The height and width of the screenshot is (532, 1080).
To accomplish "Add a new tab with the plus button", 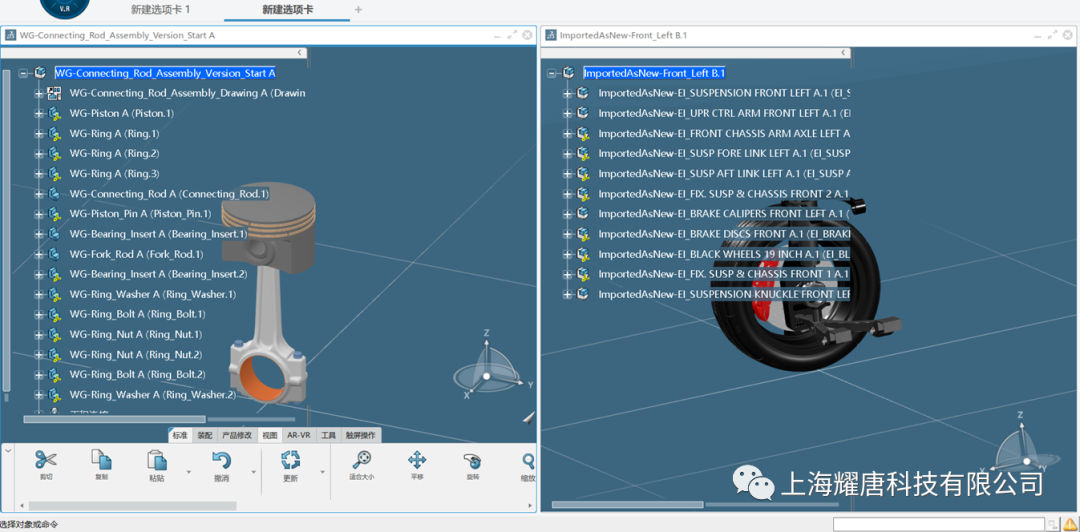I will click(x=358, y=10).
